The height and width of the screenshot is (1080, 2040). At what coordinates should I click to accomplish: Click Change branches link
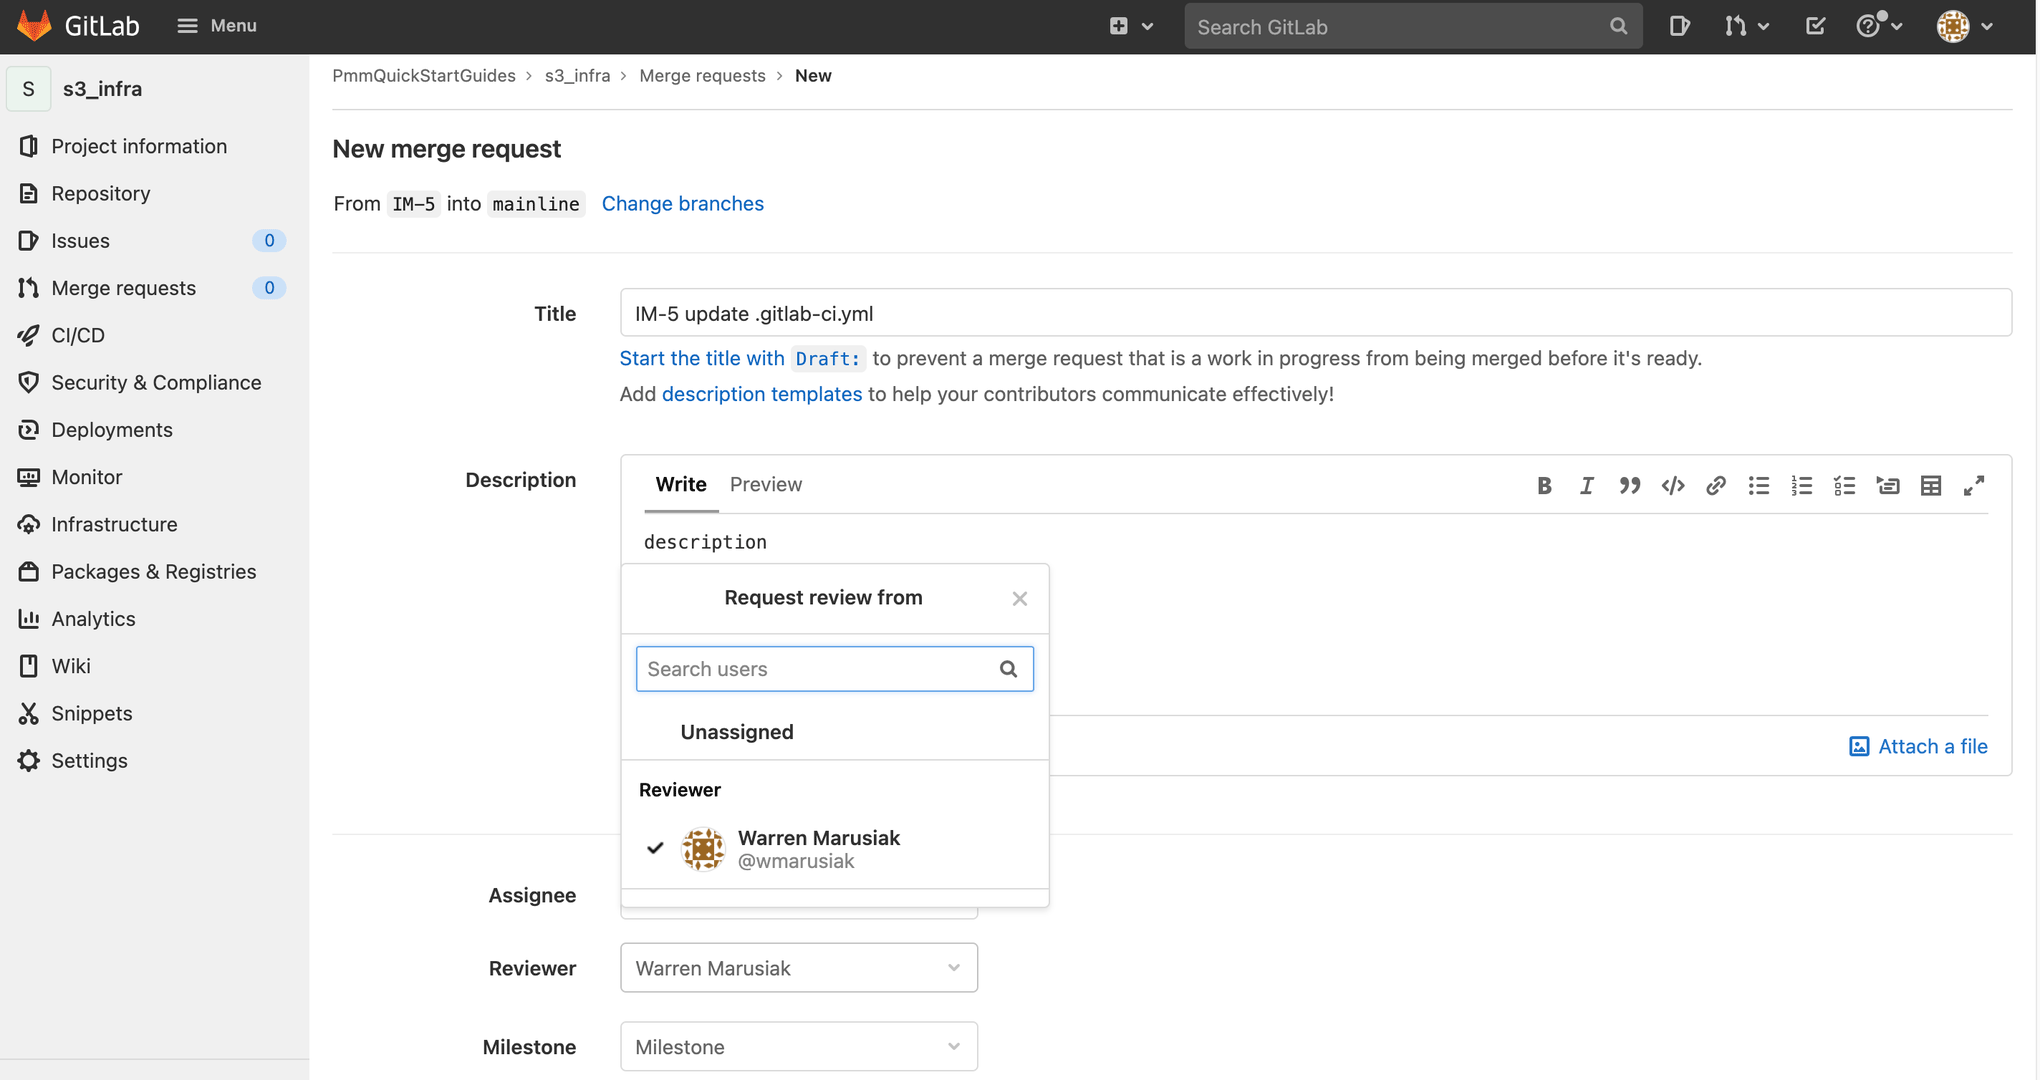683,202
